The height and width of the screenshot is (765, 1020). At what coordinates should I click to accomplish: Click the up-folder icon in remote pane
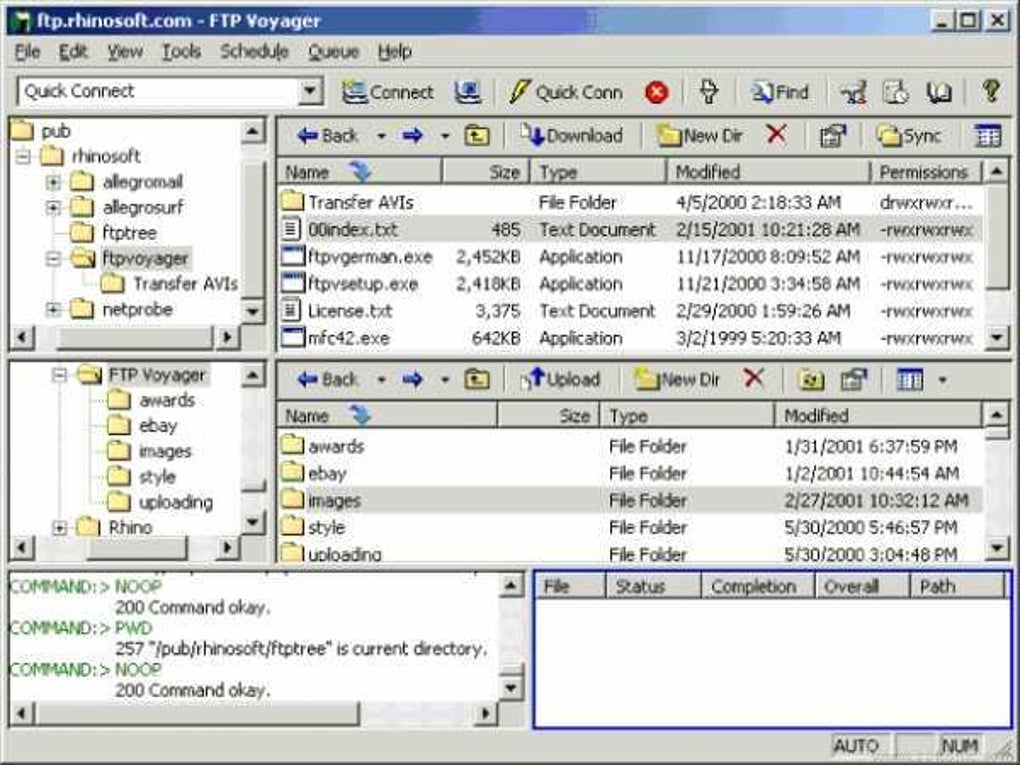(x=477, y=136)
